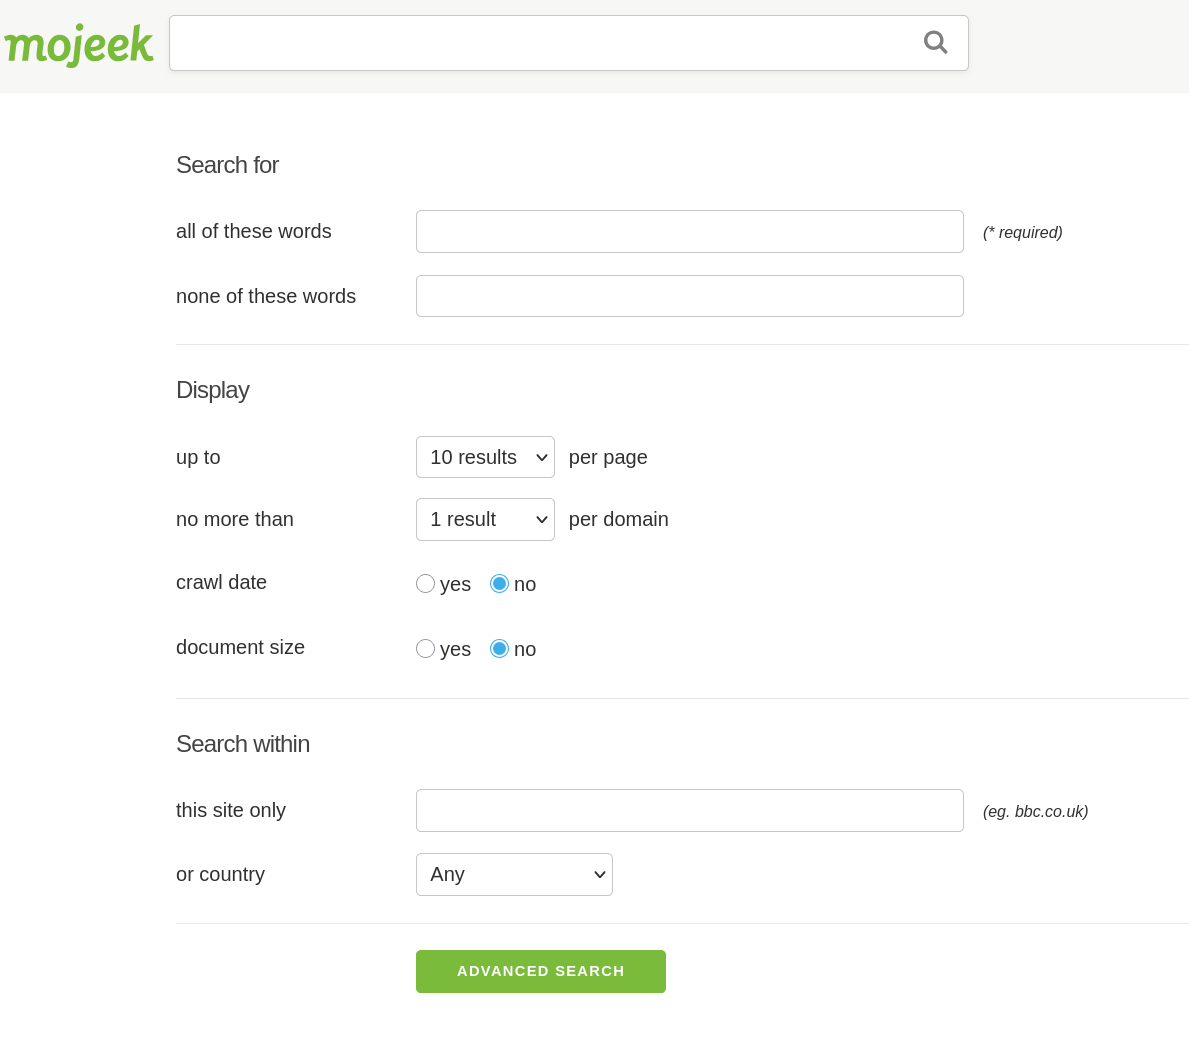
Task: Click the 'Search within' heading
Action: [243, 744]
